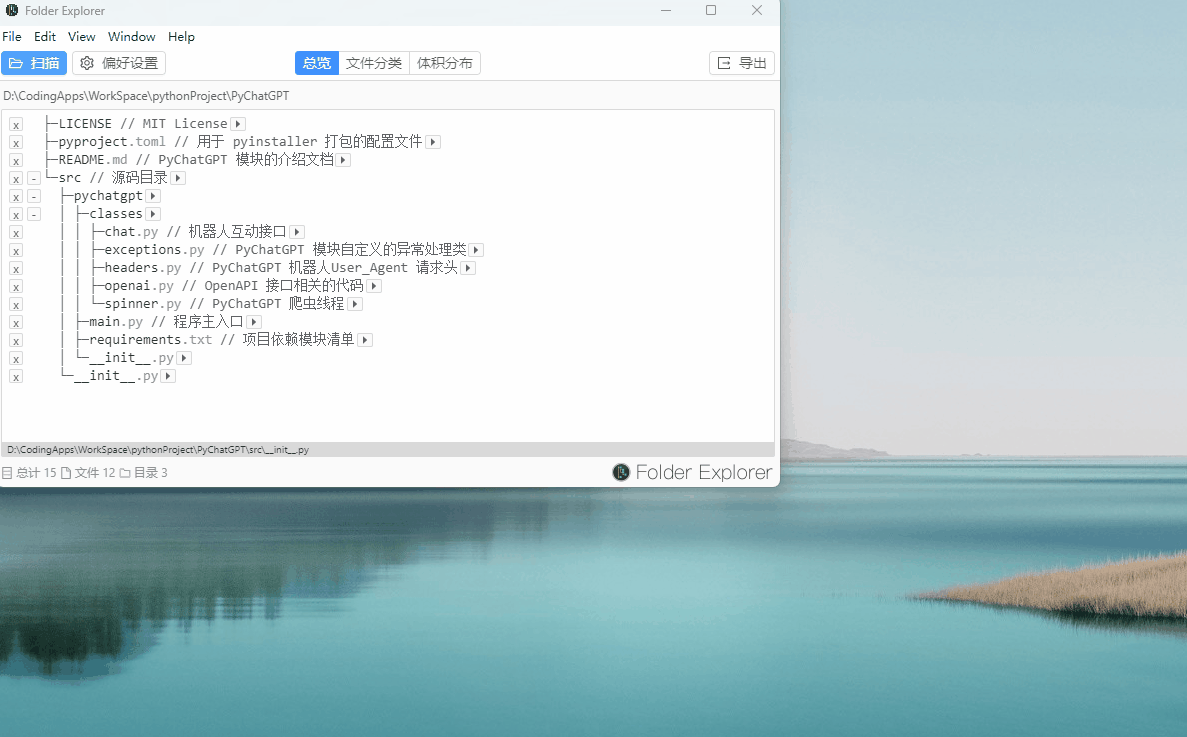This screenshot has width=1187, height=737.
Task: Open the Window menu
Action: 132,36
